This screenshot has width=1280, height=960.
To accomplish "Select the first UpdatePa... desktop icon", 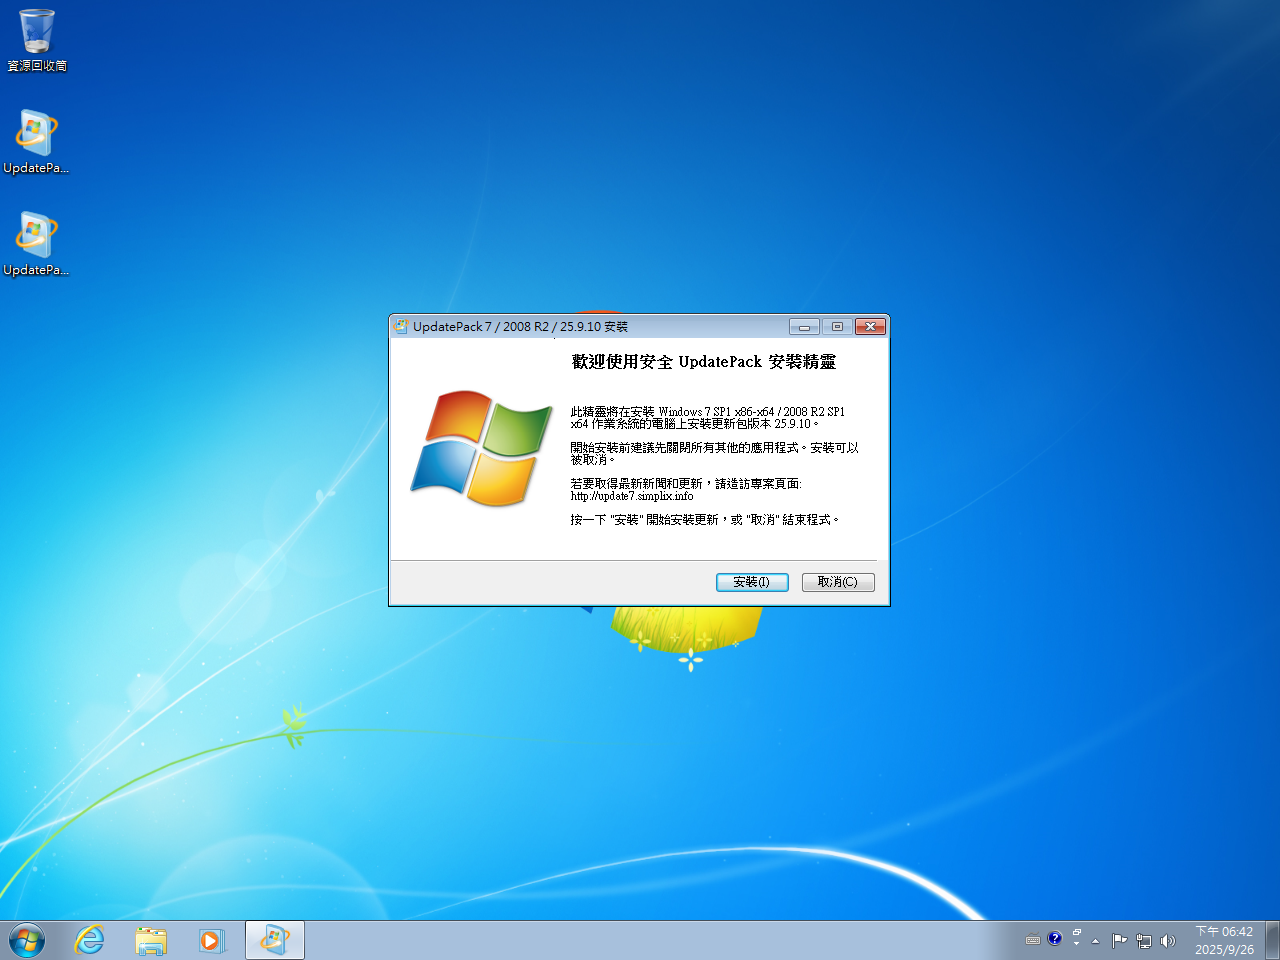I will point(36,142).
